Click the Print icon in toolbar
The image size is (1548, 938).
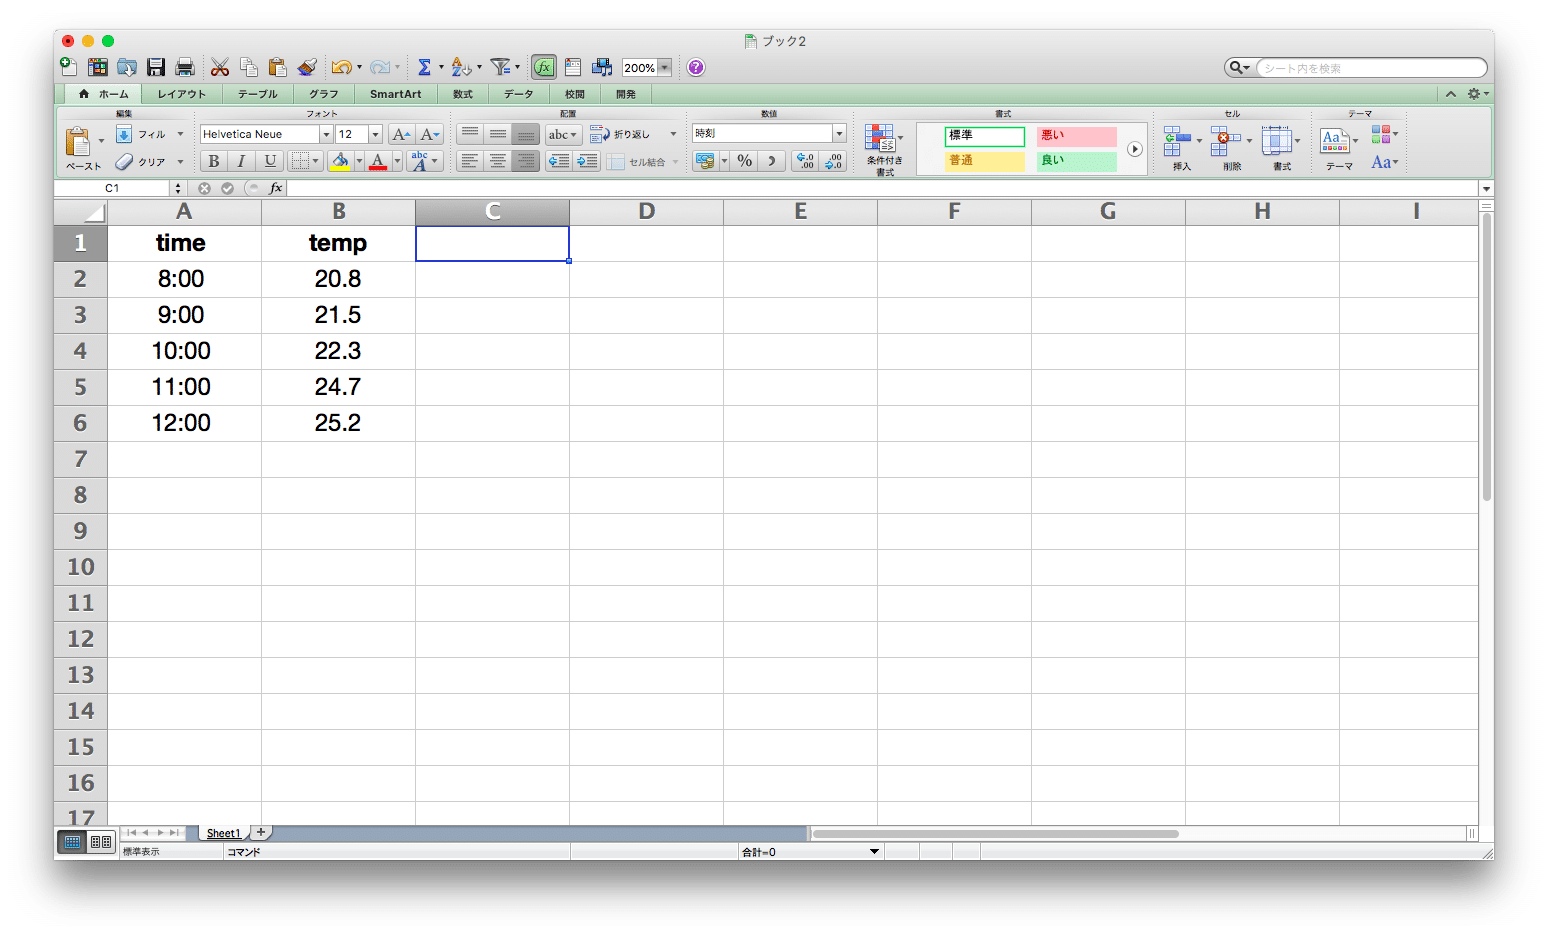pos(185,67)
